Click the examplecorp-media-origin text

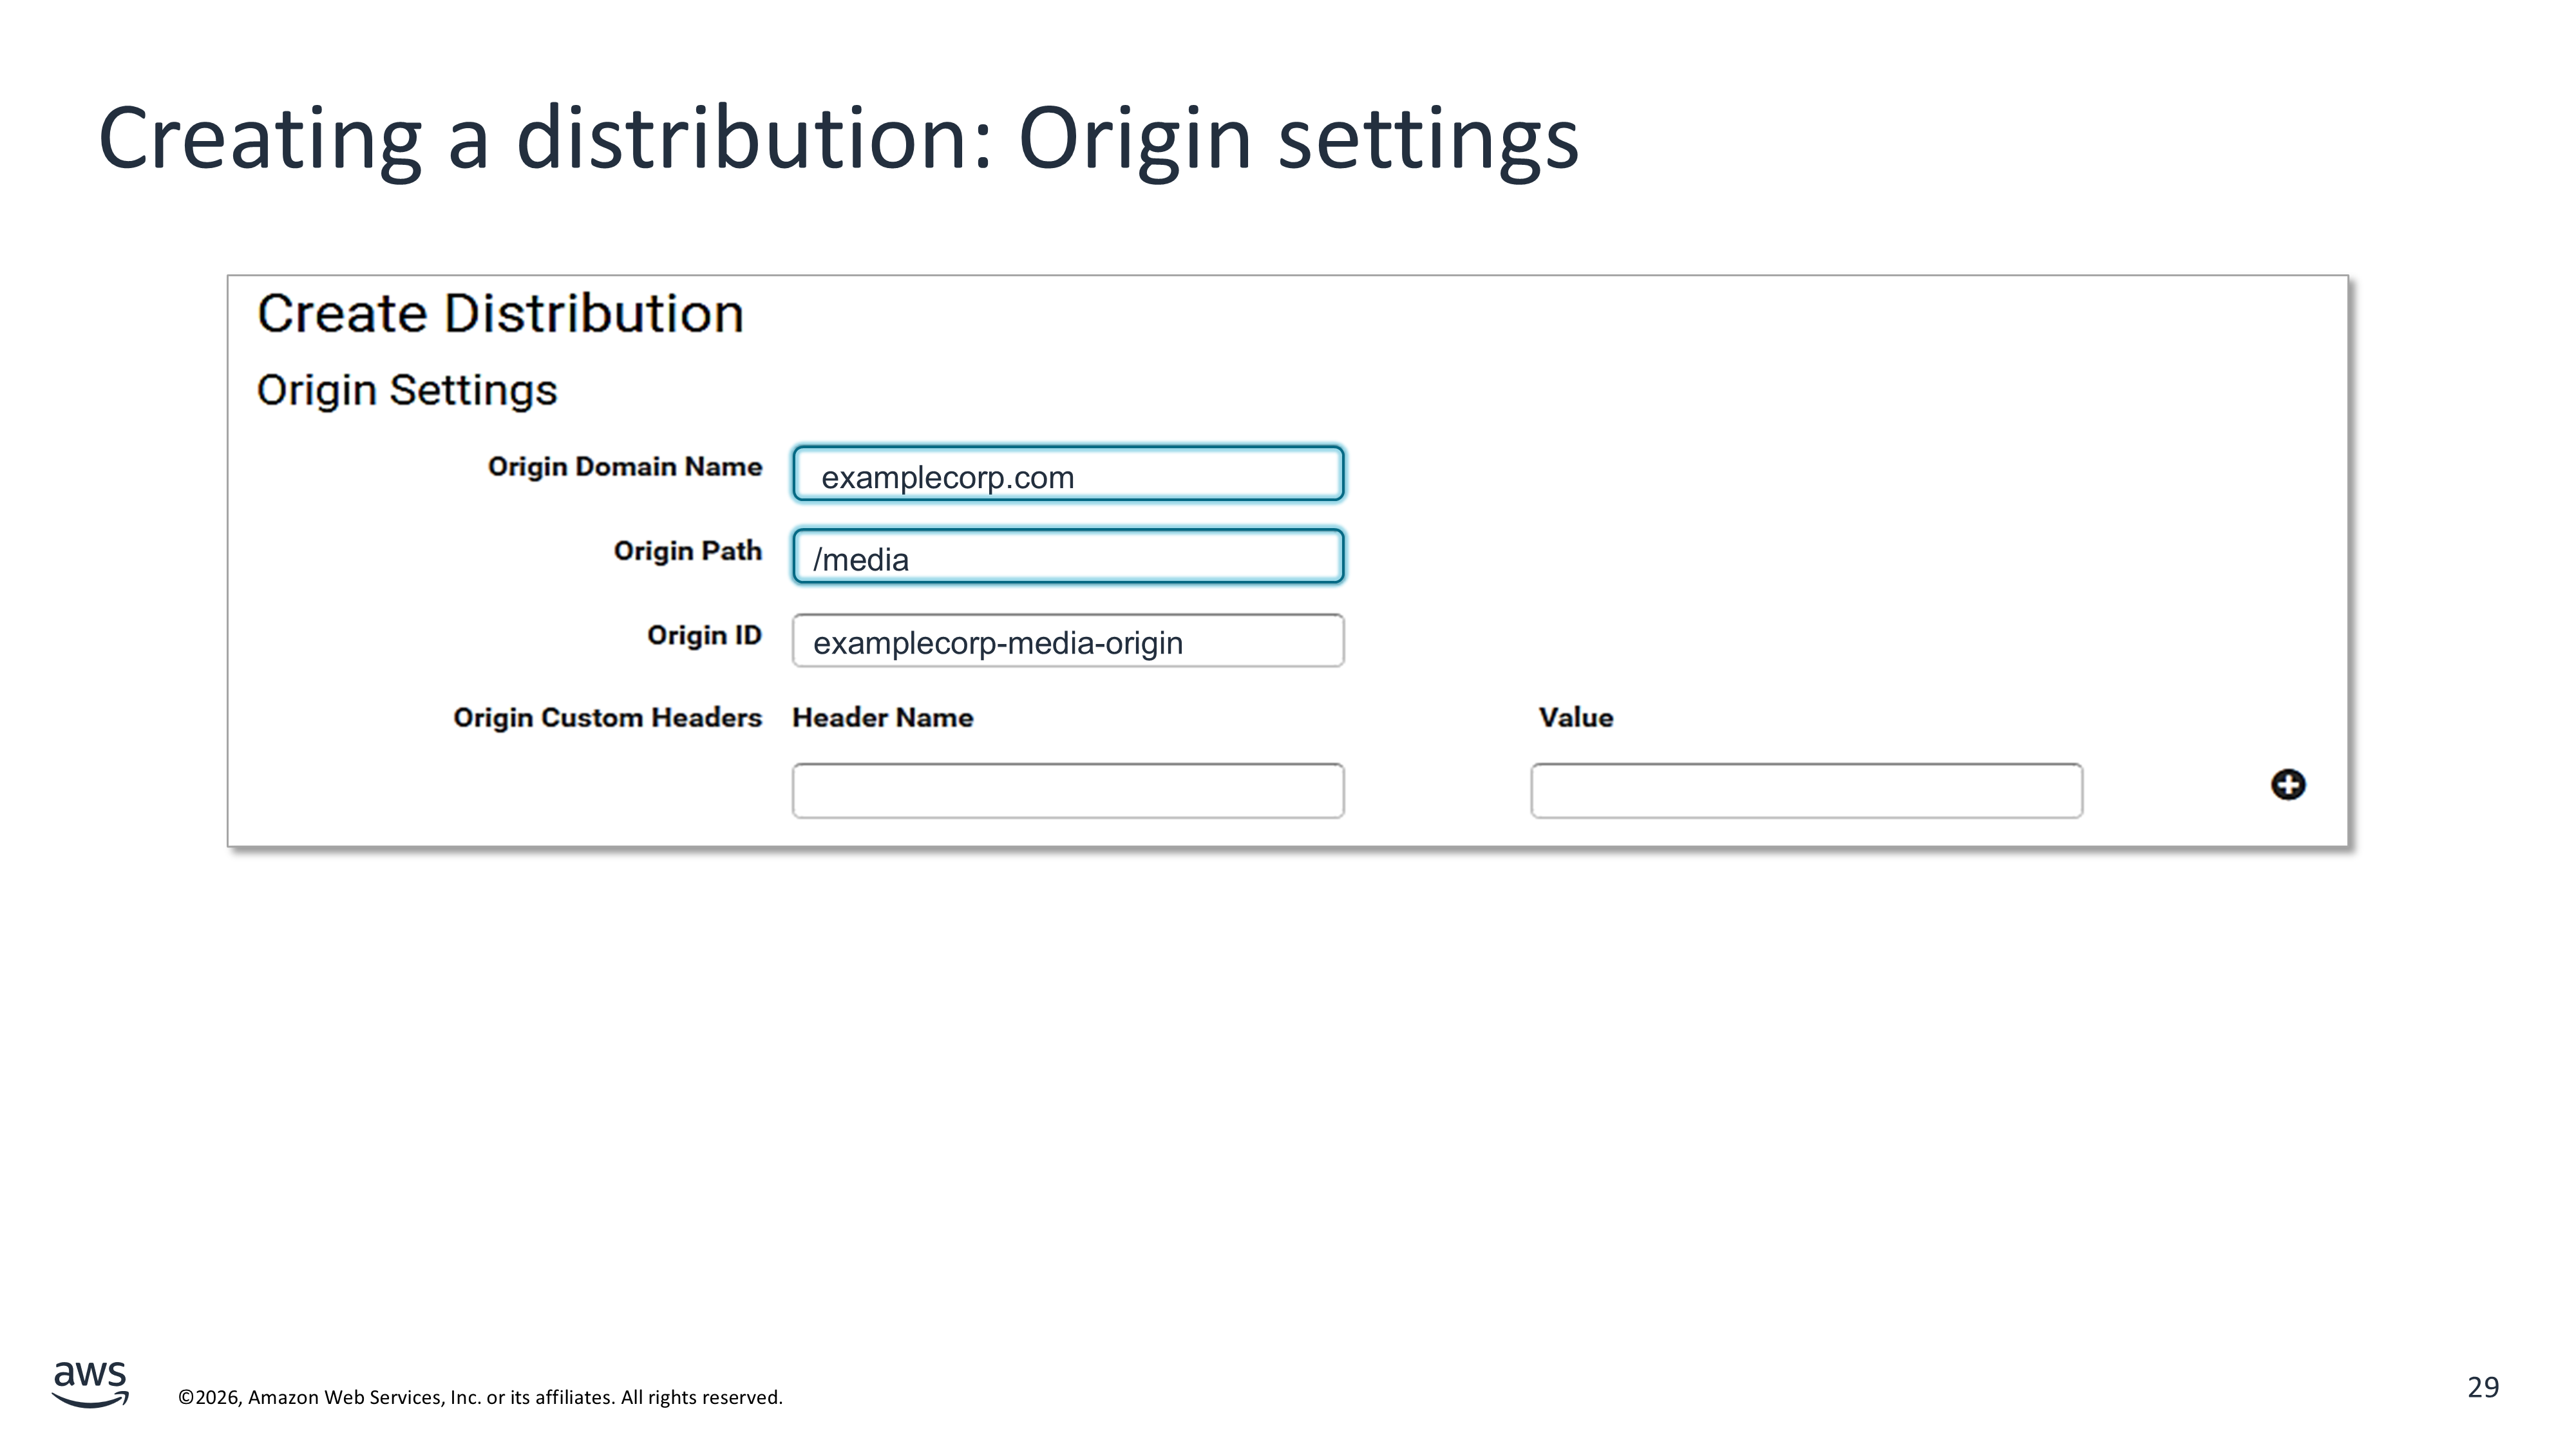click(997, 643)
